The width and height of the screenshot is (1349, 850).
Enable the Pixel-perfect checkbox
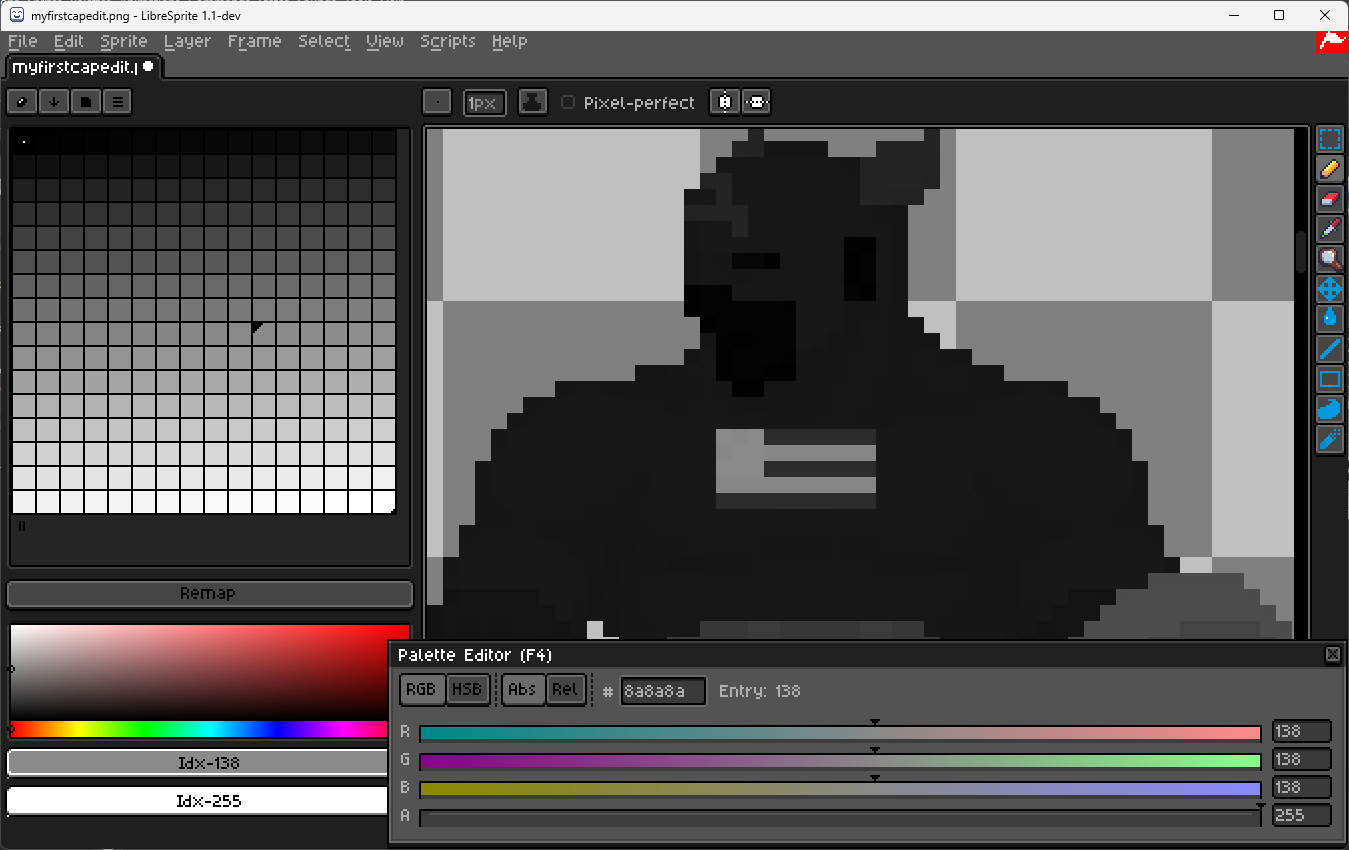(x=568, y=102)
